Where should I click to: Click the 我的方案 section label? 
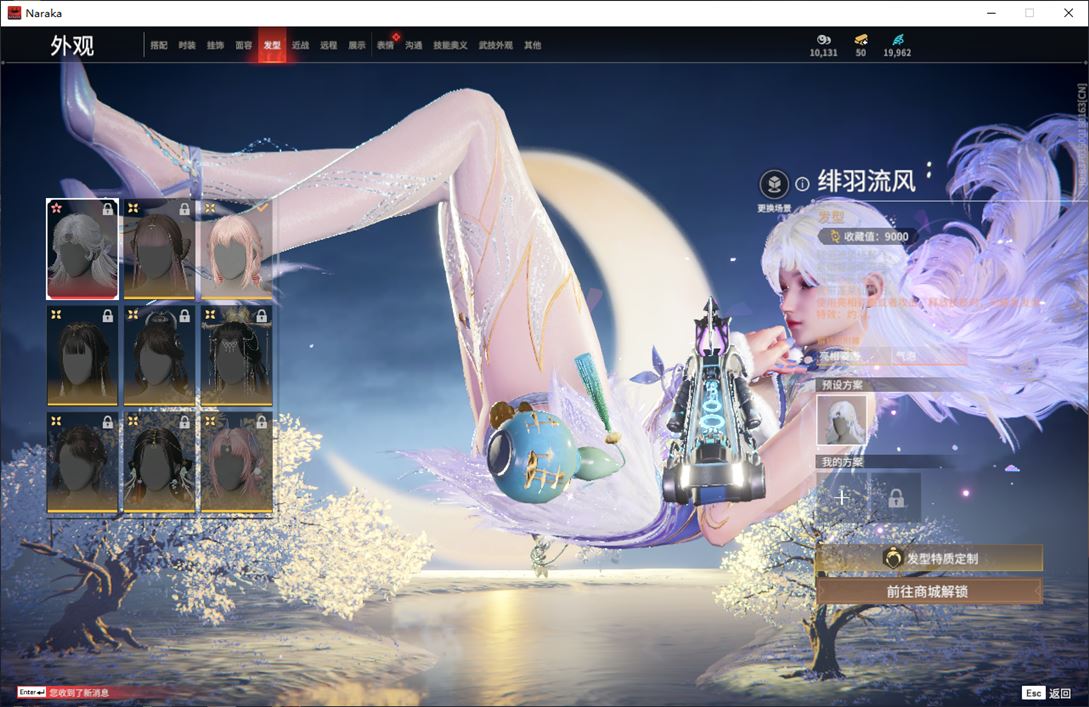842,462
